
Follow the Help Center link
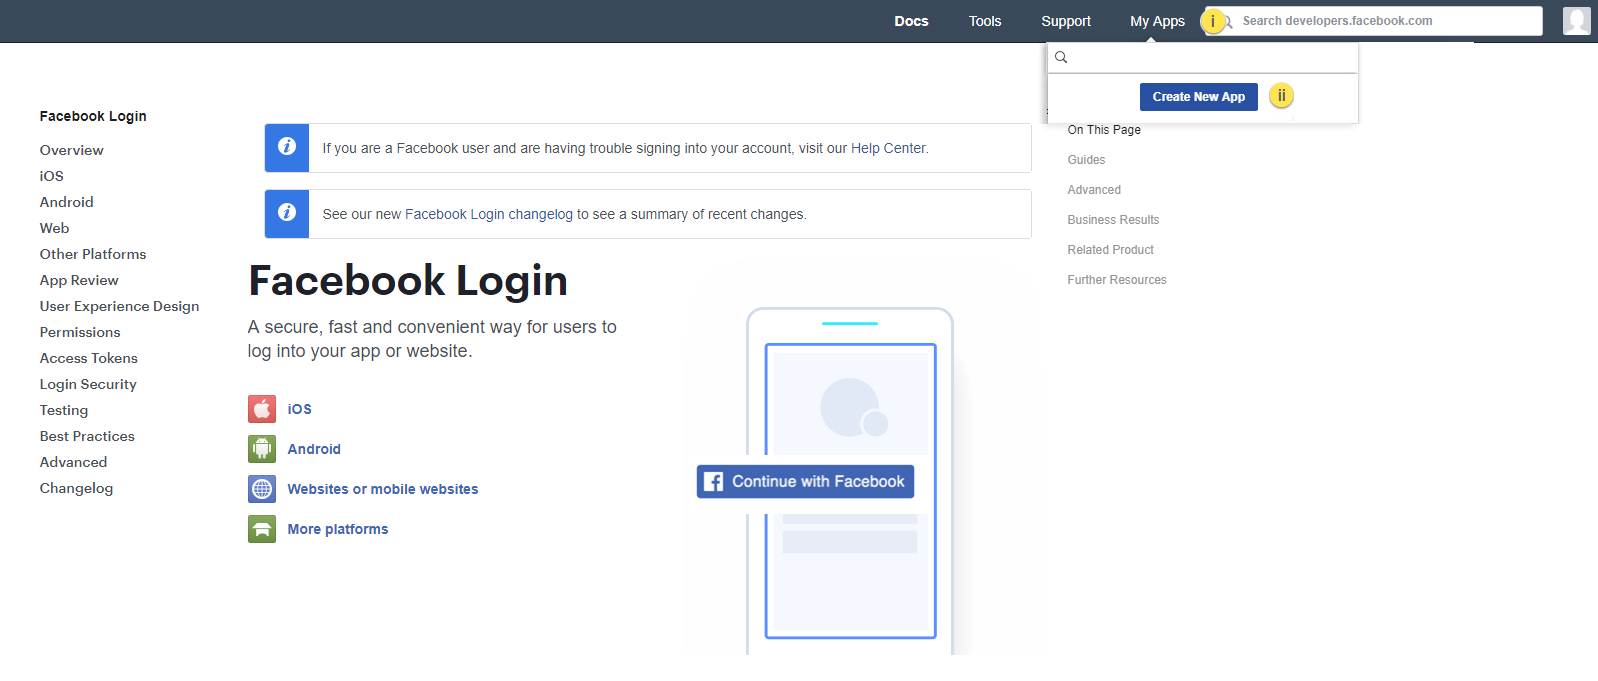click(x=888, y=148)
